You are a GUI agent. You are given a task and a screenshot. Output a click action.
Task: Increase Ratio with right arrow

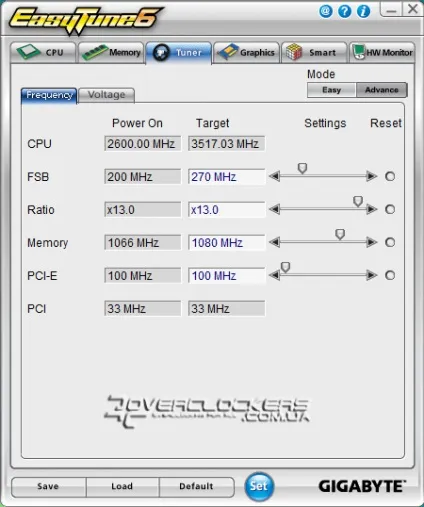[372, 209]
